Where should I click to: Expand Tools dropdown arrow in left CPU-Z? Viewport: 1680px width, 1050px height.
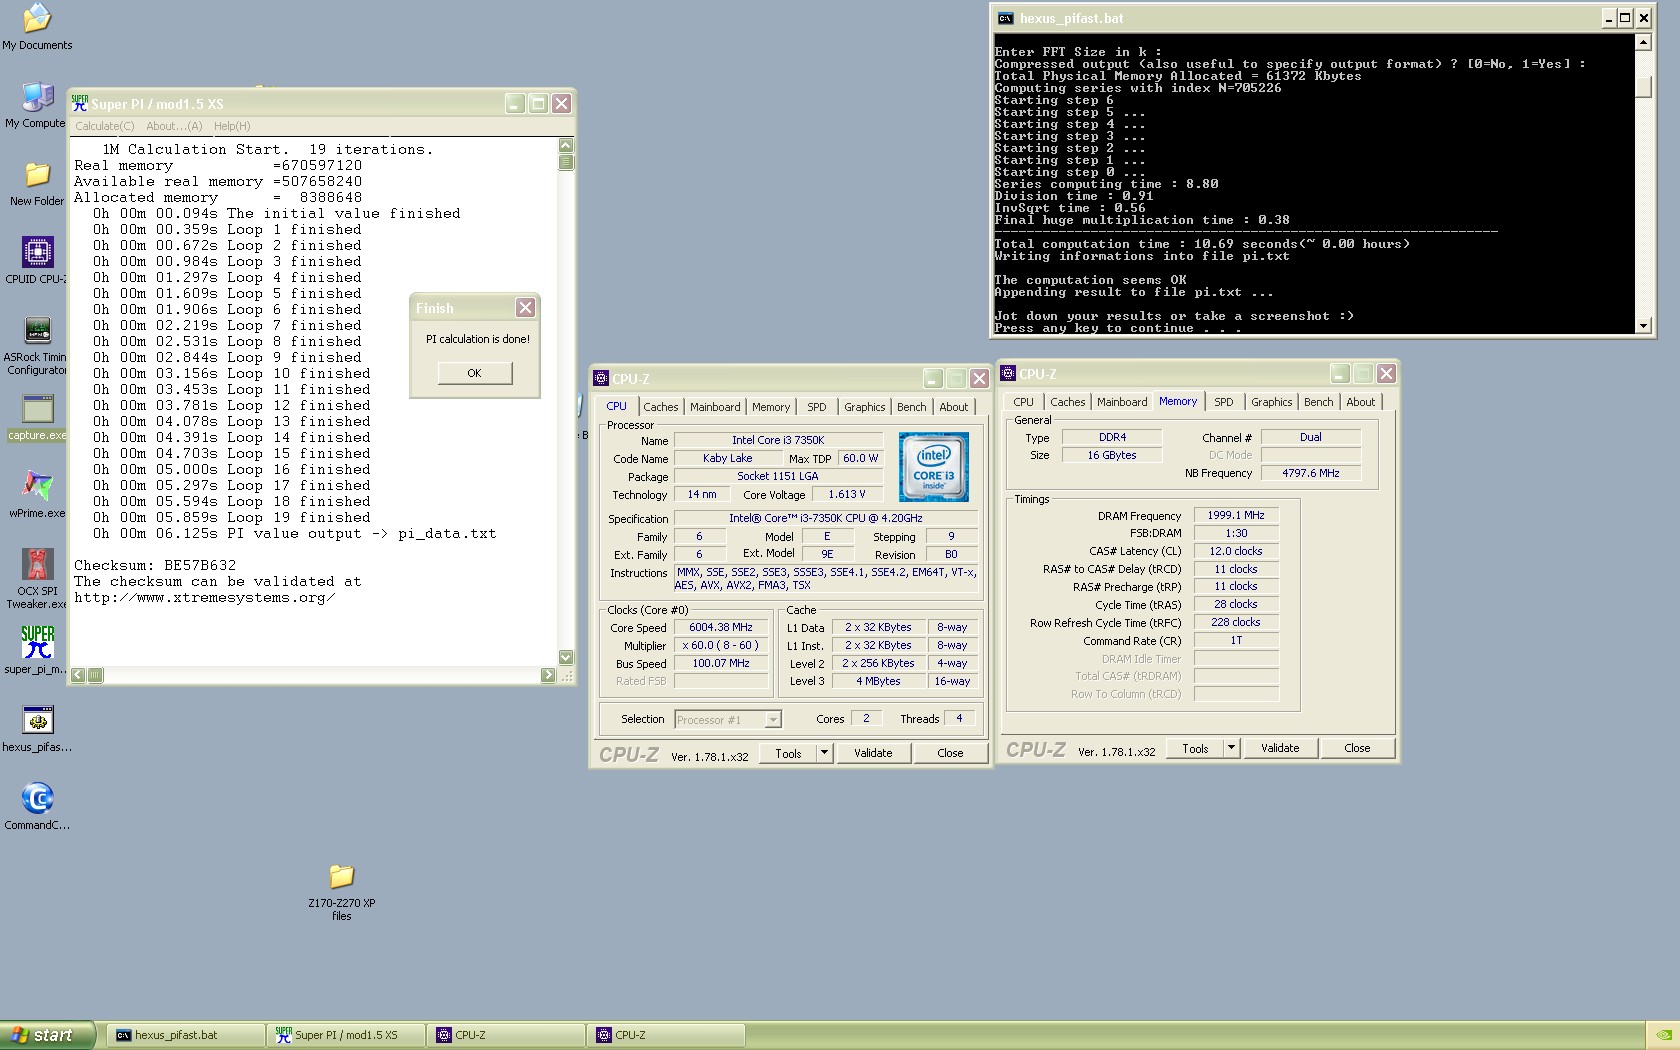coord(824,753)
